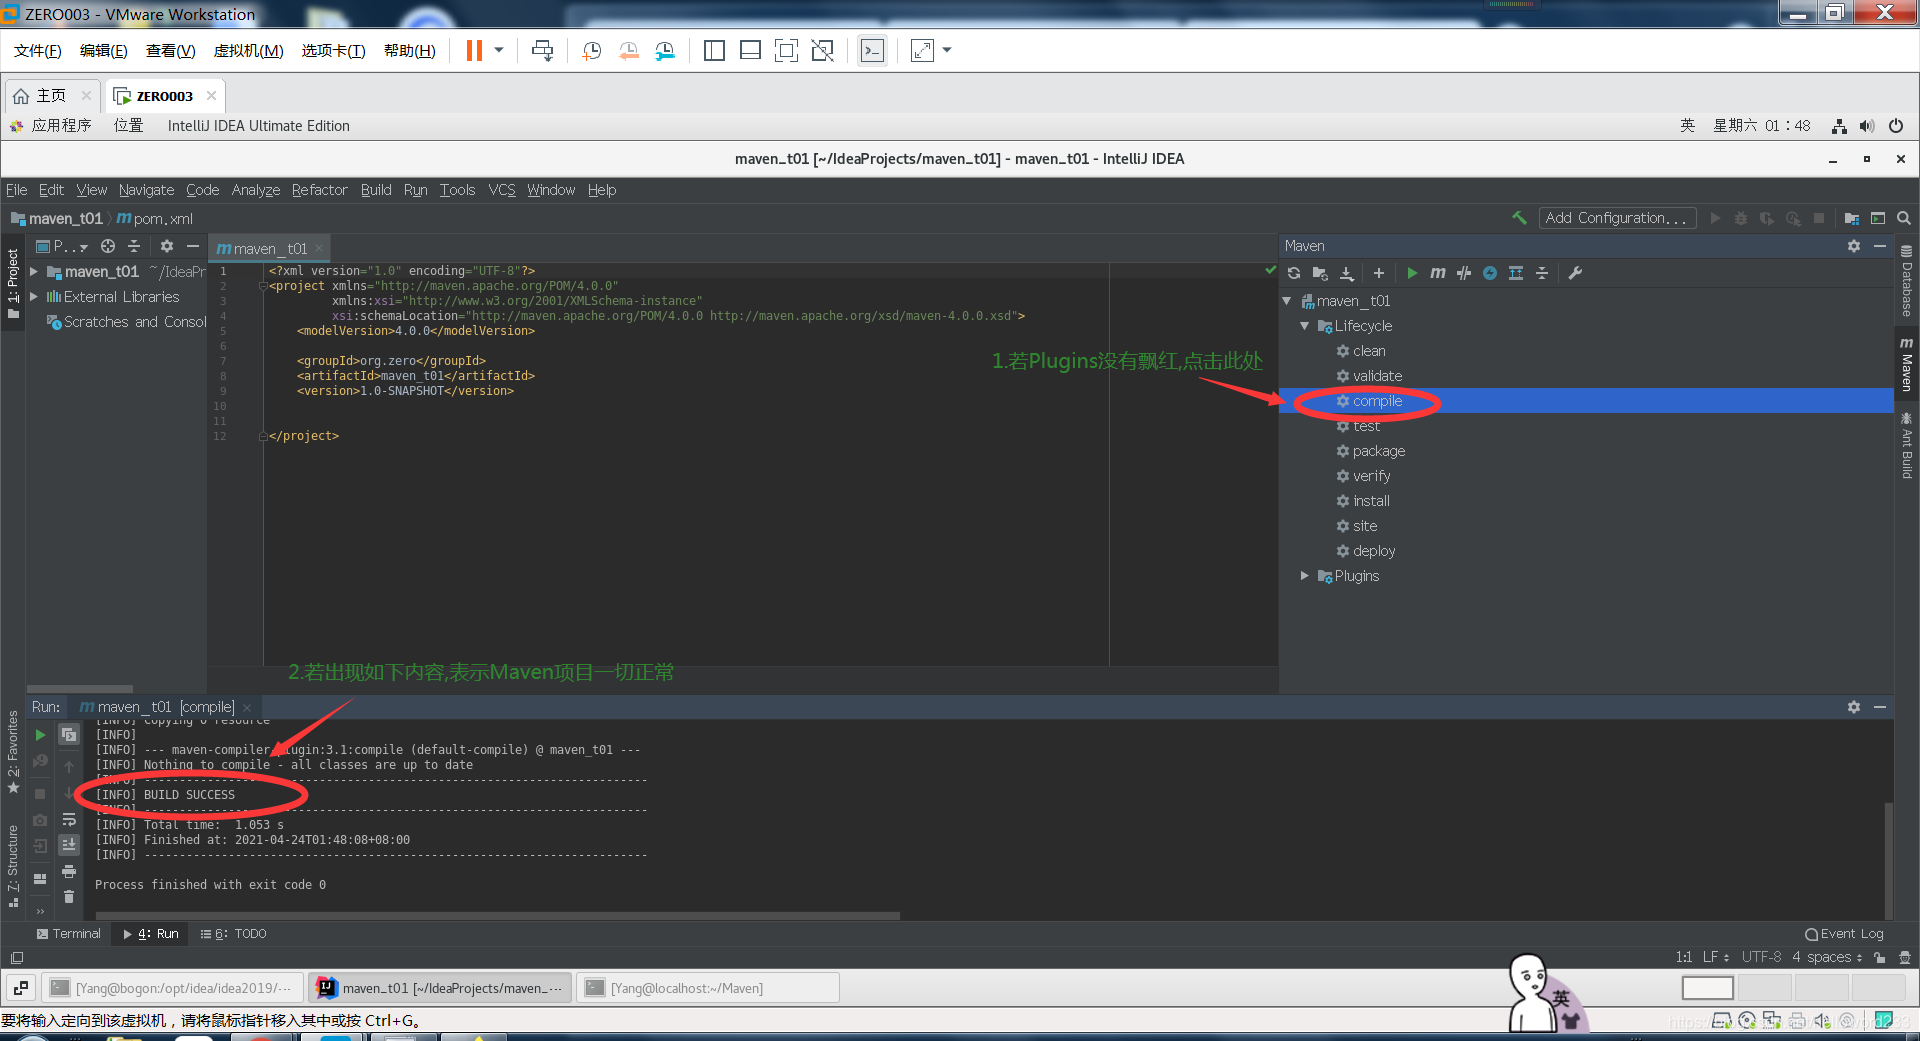
Task: Expand External Libraries node
Action: coord(34,297)
